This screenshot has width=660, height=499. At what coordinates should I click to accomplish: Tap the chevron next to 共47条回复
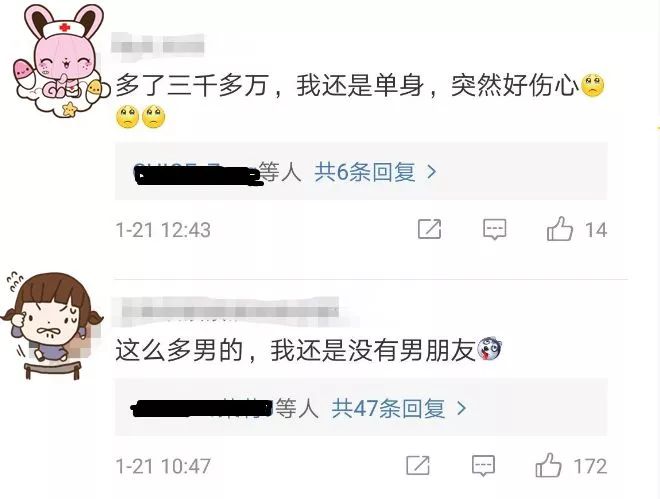462,408
